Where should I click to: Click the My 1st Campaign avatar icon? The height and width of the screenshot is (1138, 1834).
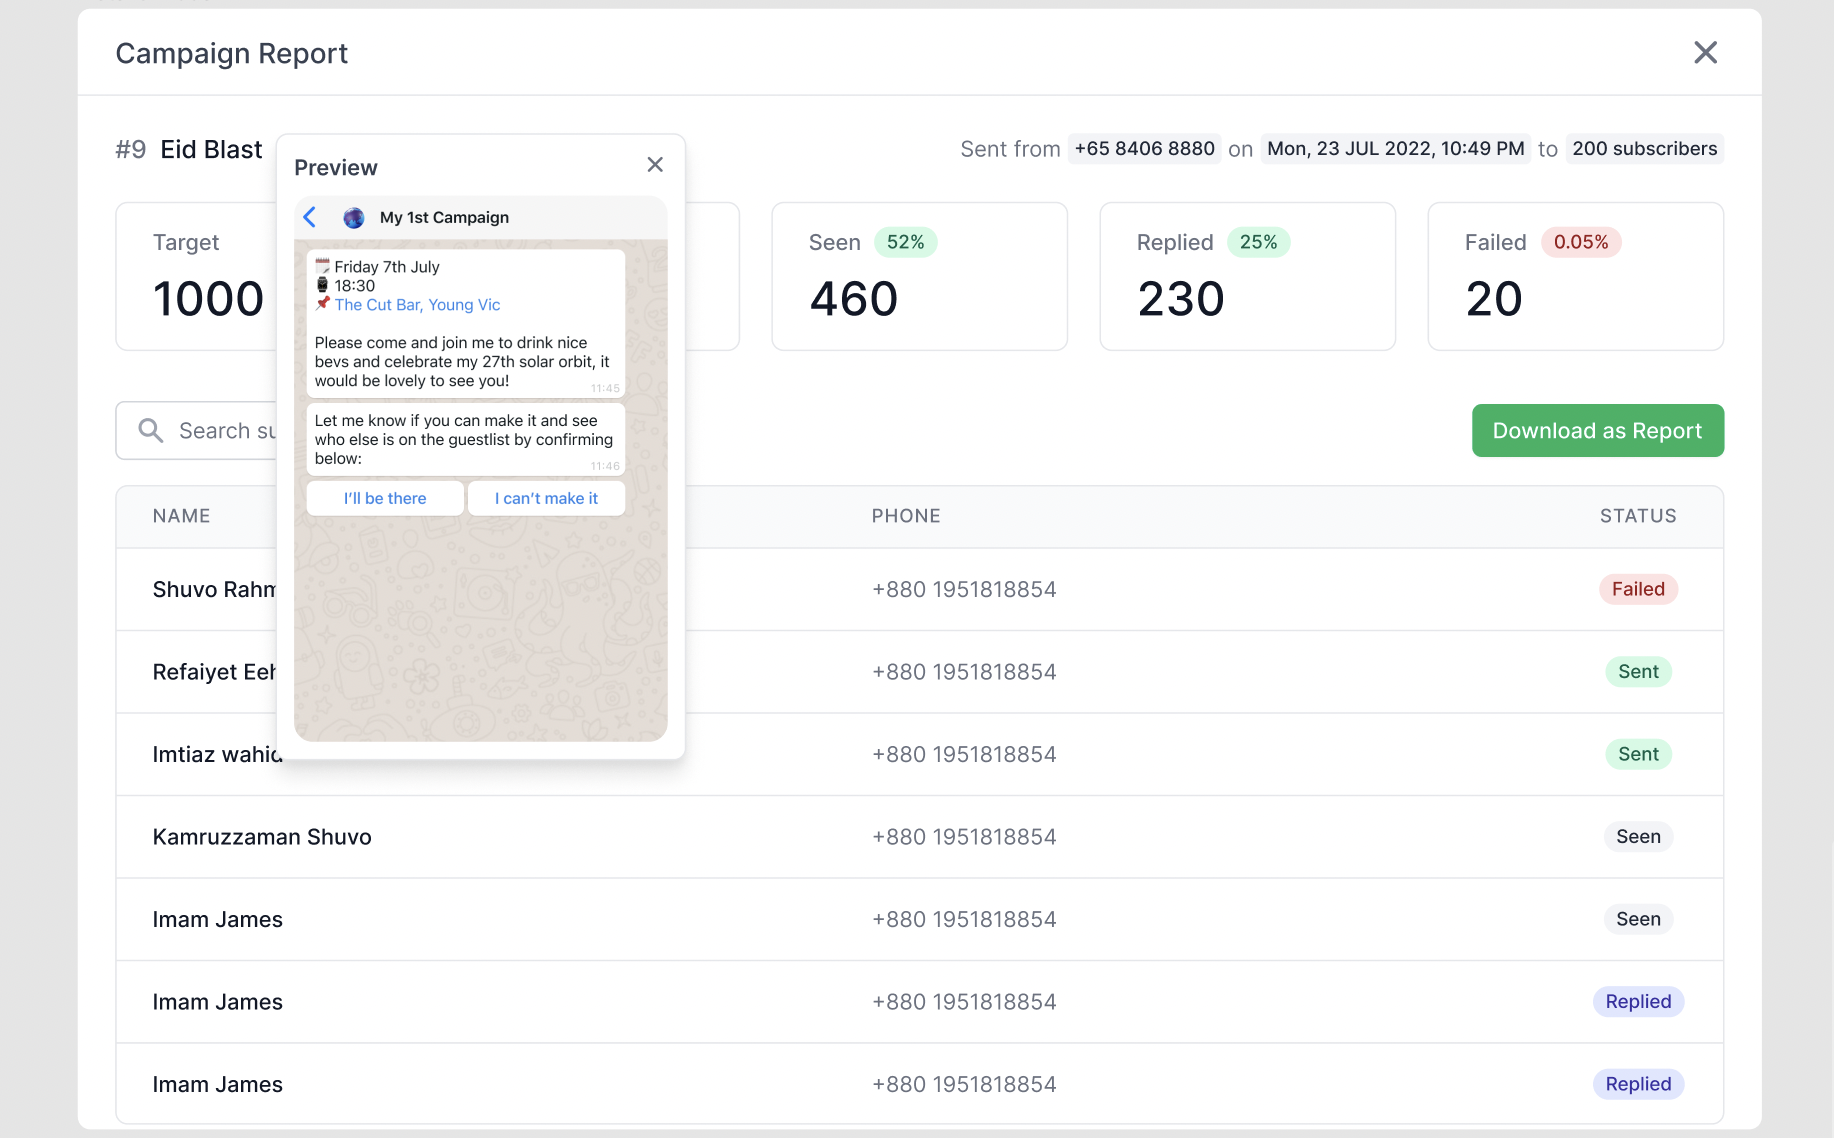tap(353, 218)
